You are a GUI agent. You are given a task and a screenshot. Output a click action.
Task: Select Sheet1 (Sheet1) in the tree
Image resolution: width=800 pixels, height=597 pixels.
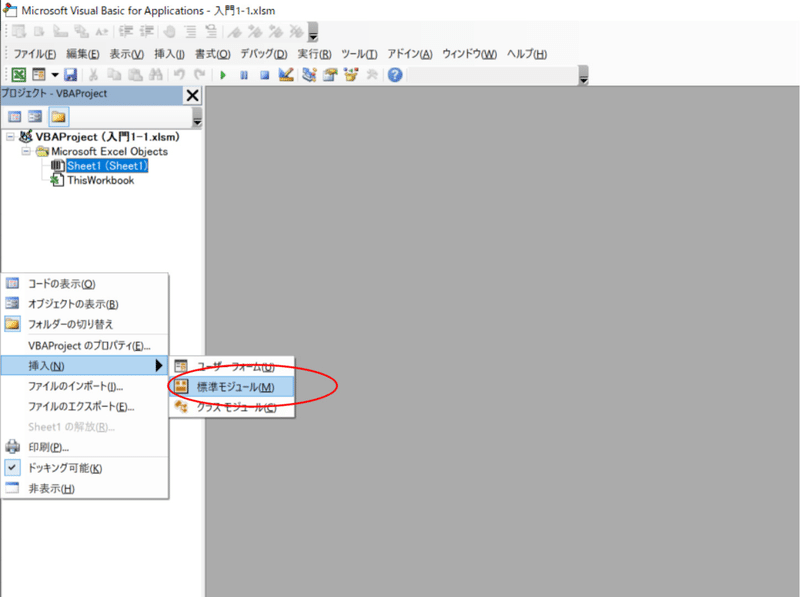107,166
